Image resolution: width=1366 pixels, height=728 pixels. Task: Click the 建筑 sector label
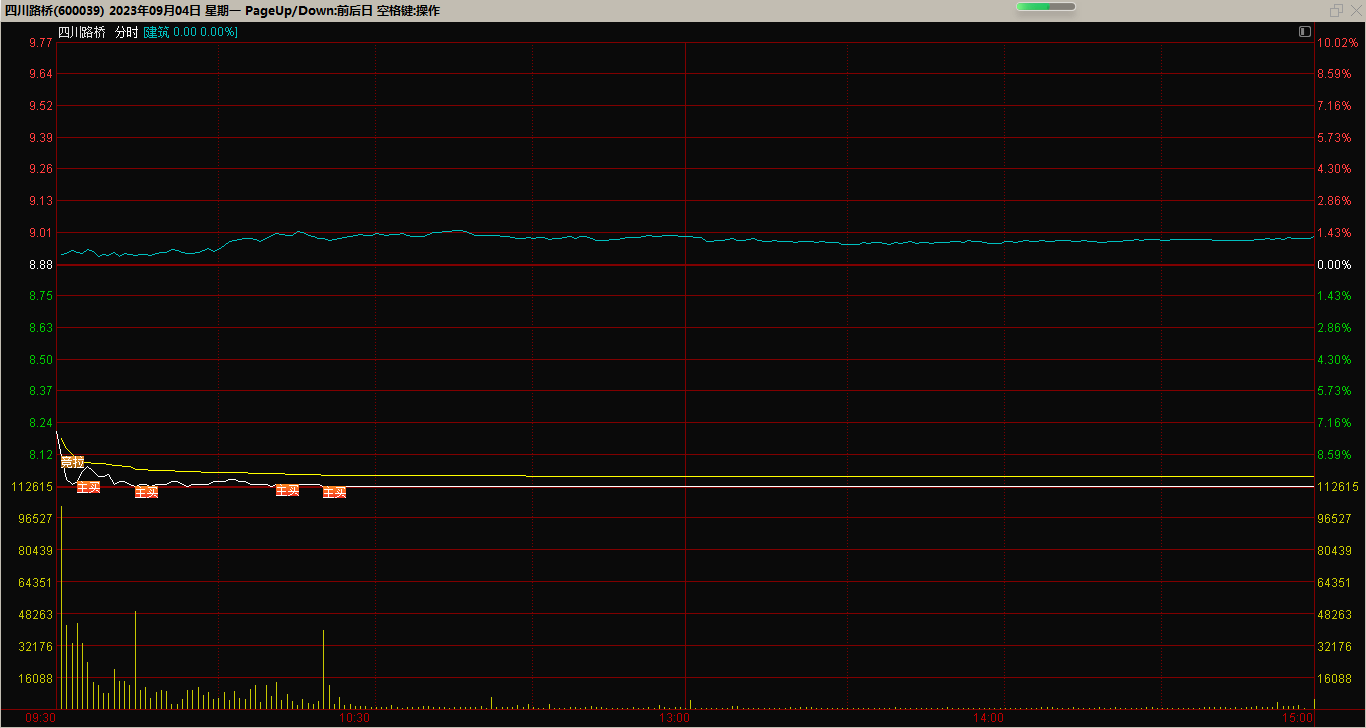157,32
